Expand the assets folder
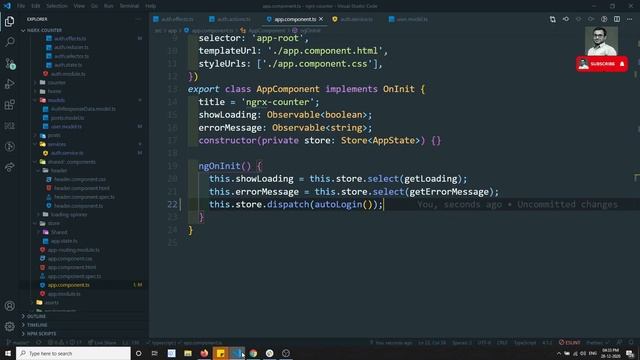This screenshot has width=640, height=360. 51,302
